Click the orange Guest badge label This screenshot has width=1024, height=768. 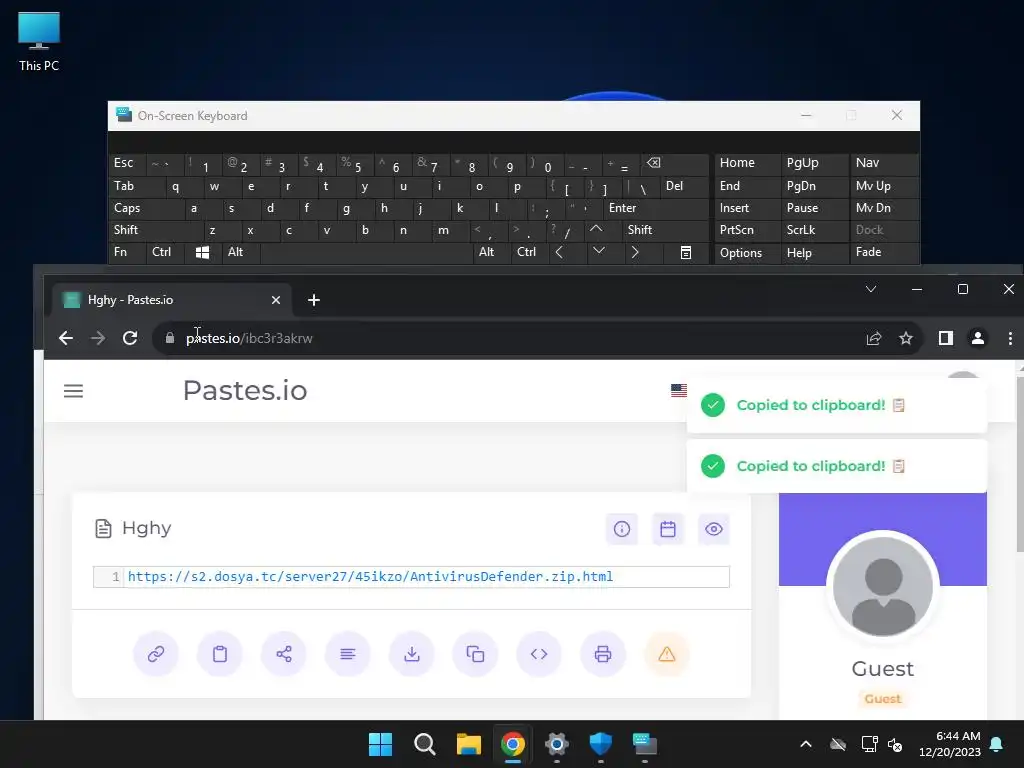tap(882, 699)
